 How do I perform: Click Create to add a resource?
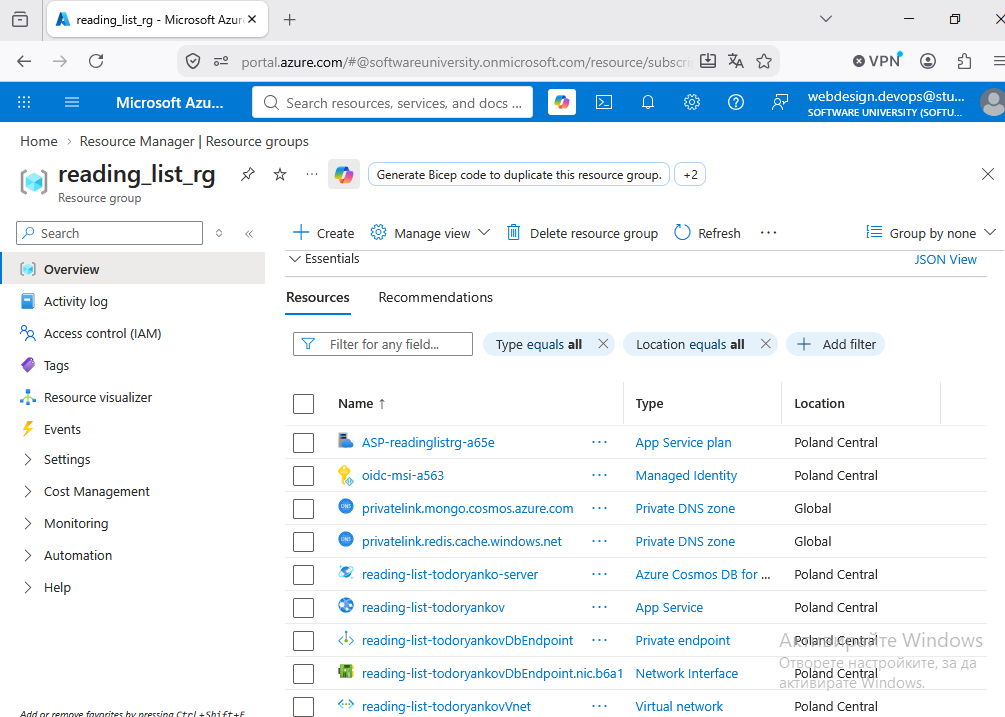(x=323, y=233)
